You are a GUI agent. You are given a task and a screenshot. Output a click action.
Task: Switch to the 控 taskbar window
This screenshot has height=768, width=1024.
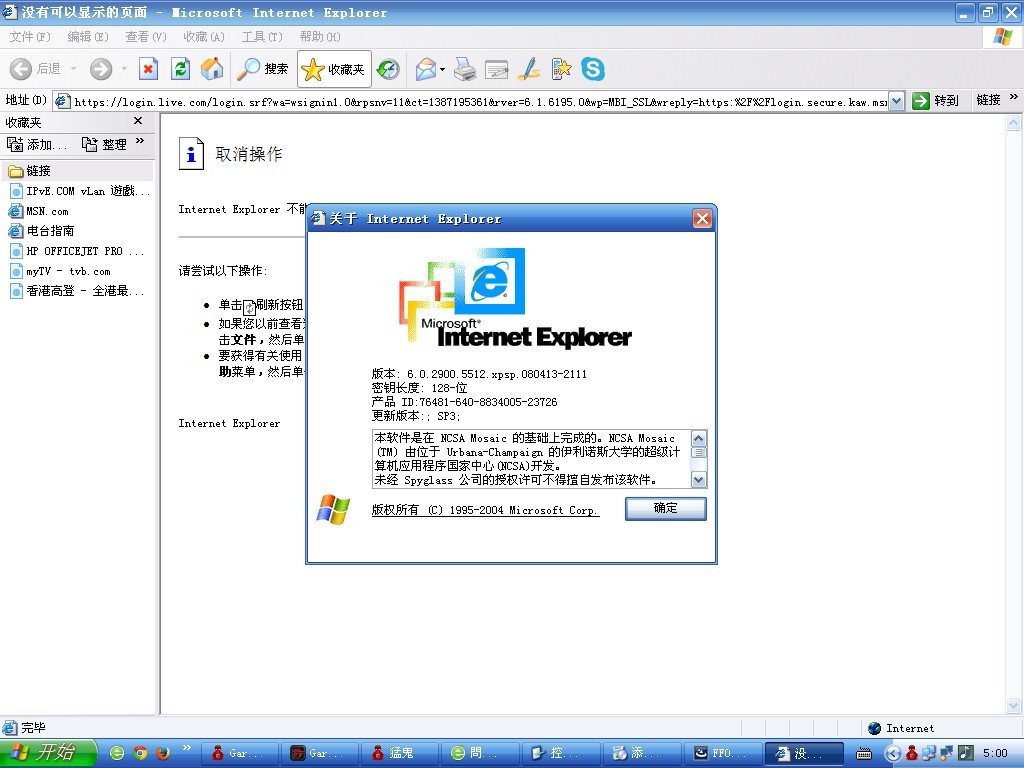[560, 753]
